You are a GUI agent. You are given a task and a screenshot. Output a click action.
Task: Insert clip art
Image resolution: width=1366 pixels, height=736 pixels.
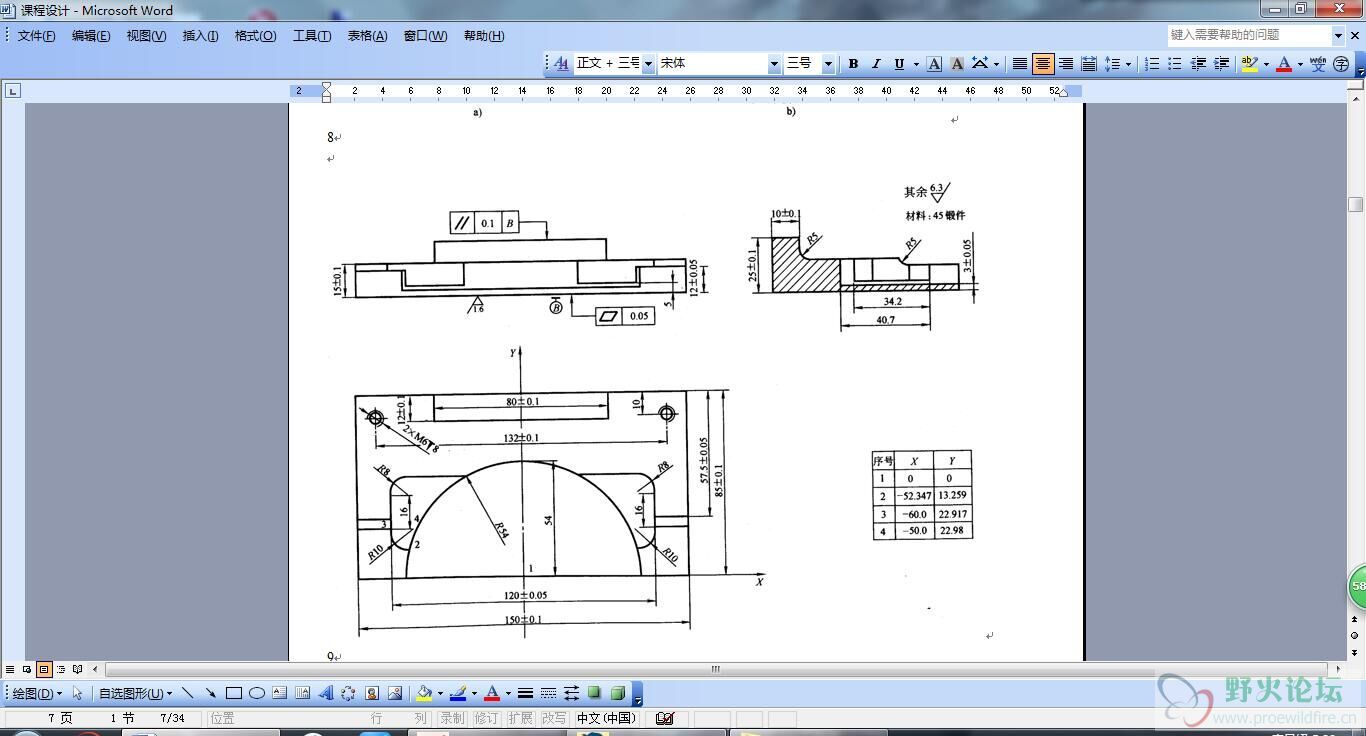(x=372, y=693)
